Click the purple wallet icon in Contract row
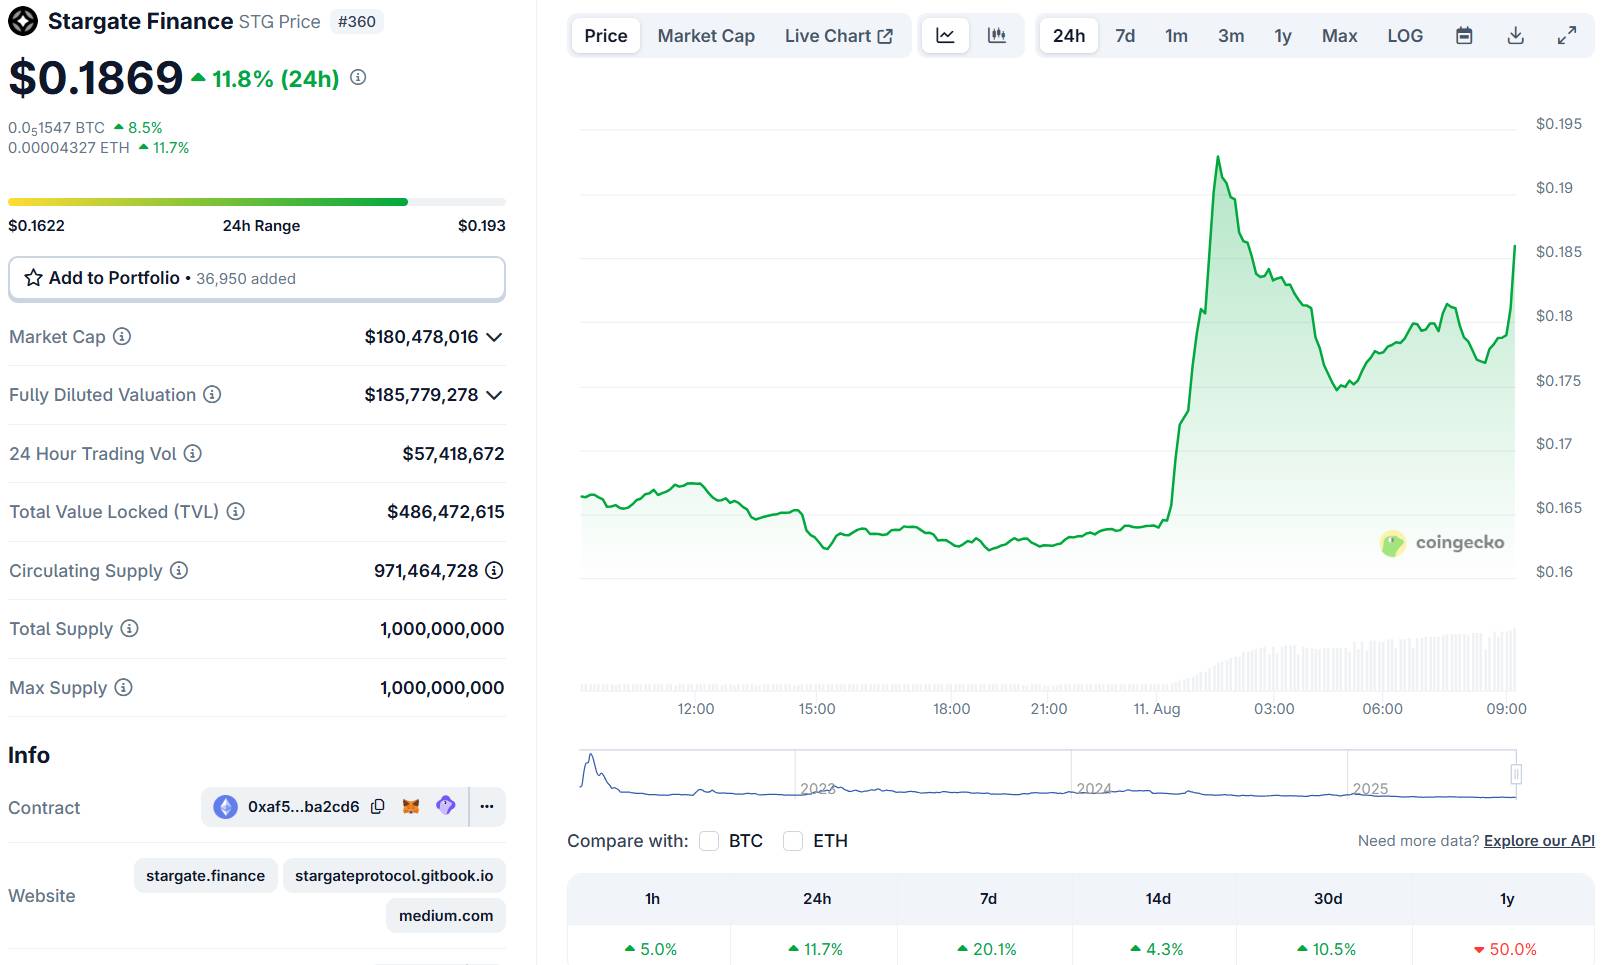 (x=446, y=805)
